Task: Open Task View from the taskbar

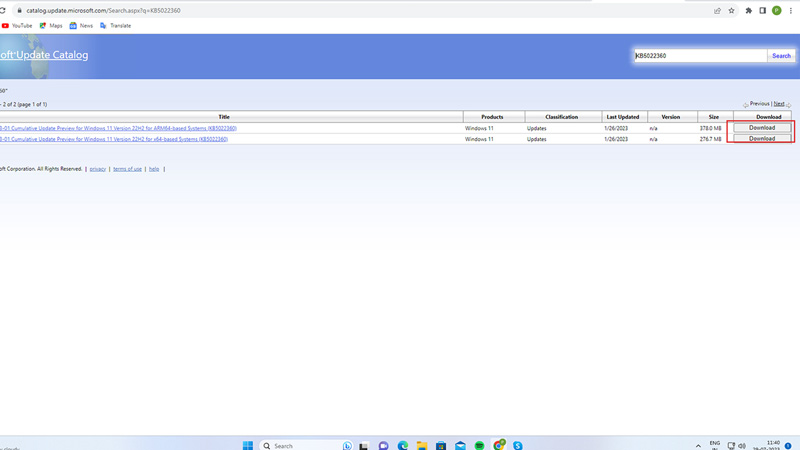Action: [364, 445]
